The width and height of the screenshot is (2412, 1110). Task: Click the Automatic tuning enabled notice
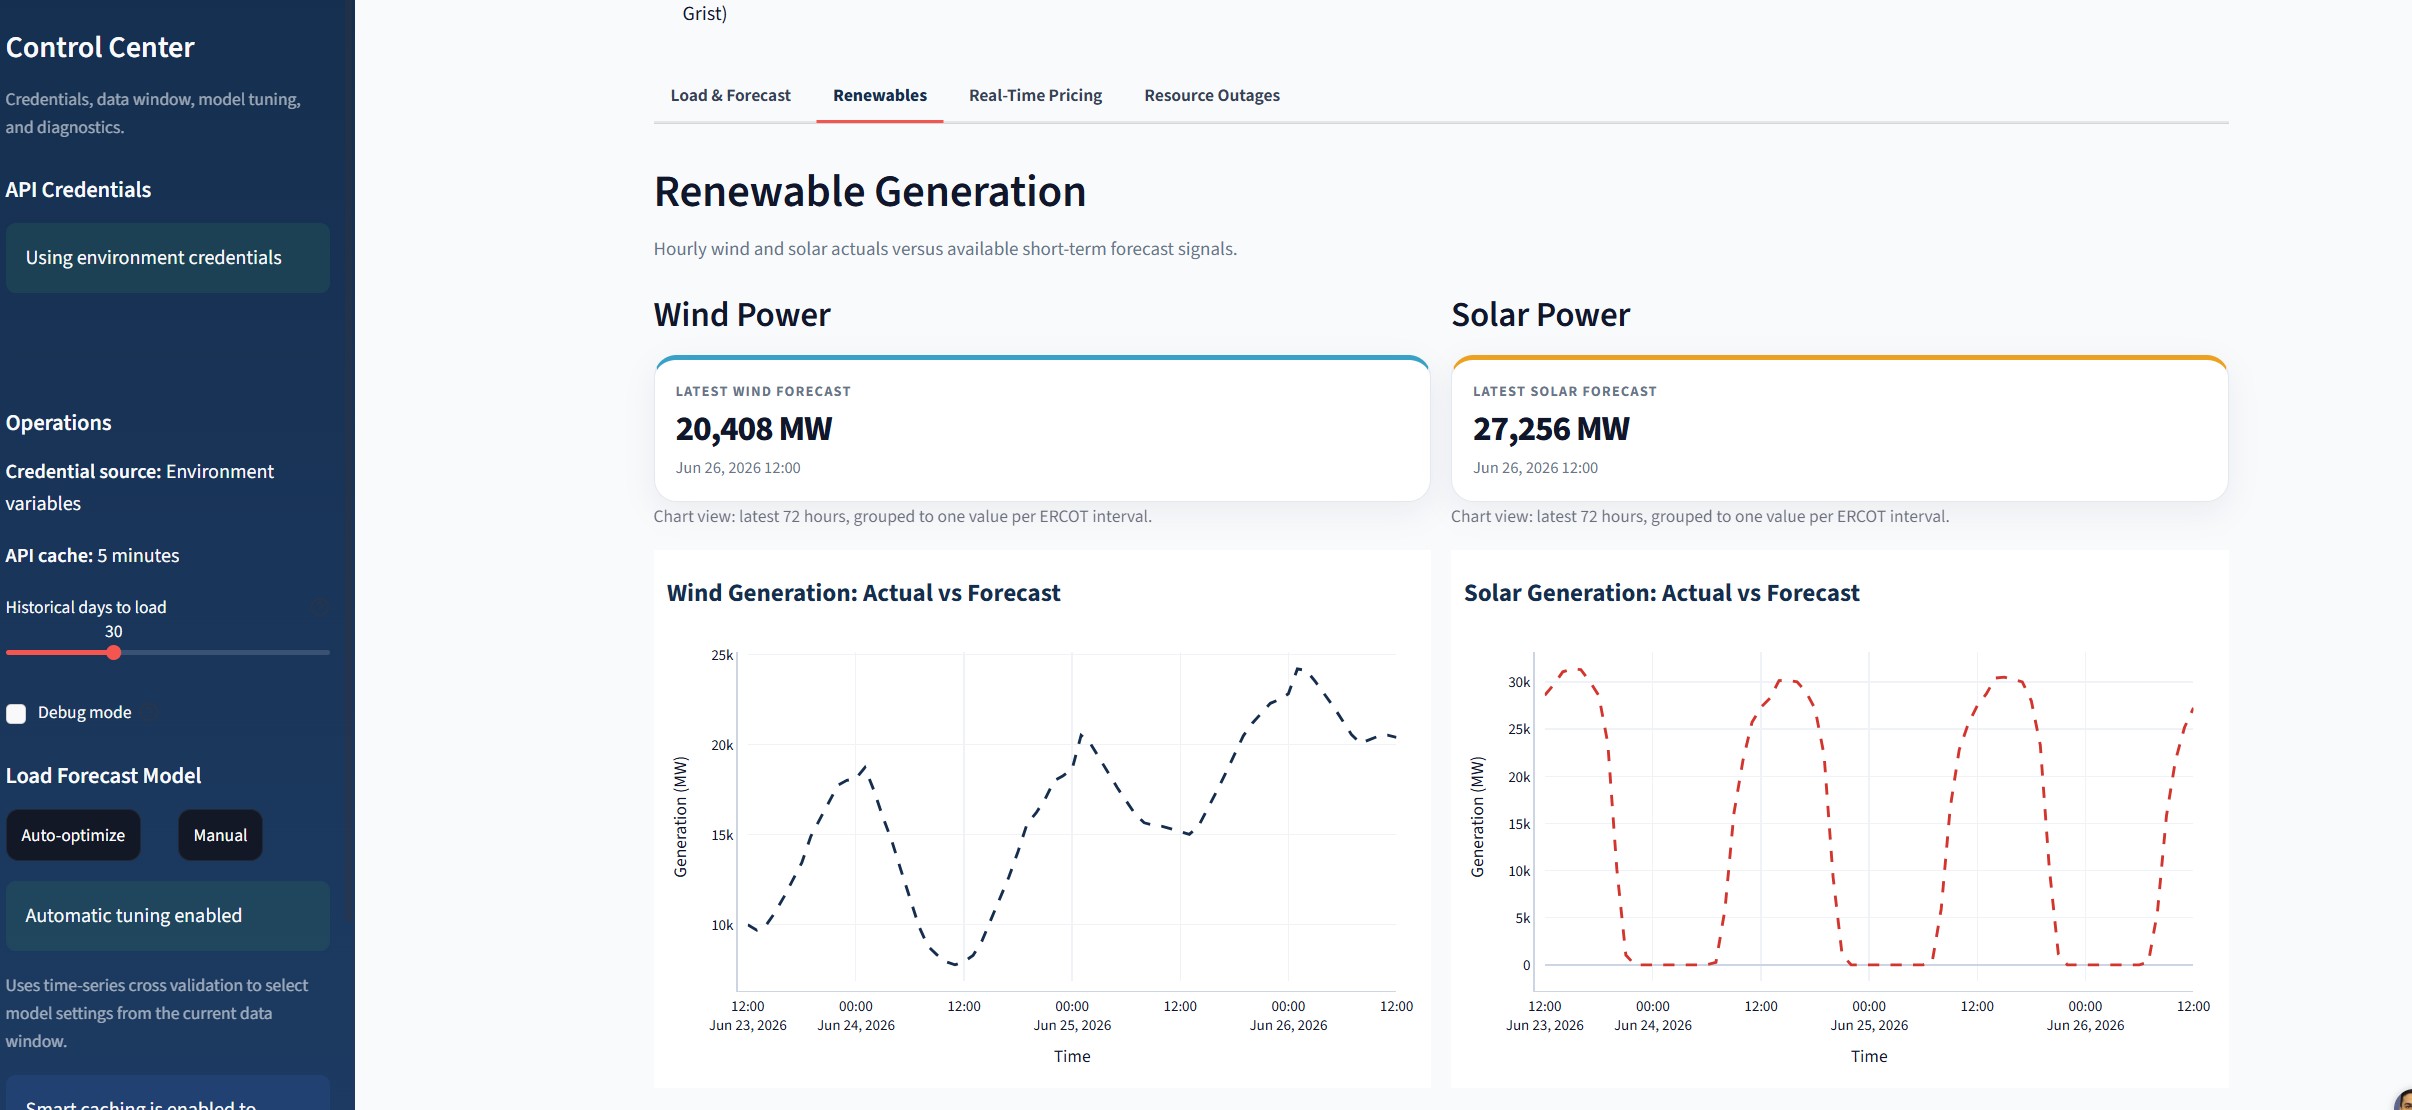pos(168,916)
